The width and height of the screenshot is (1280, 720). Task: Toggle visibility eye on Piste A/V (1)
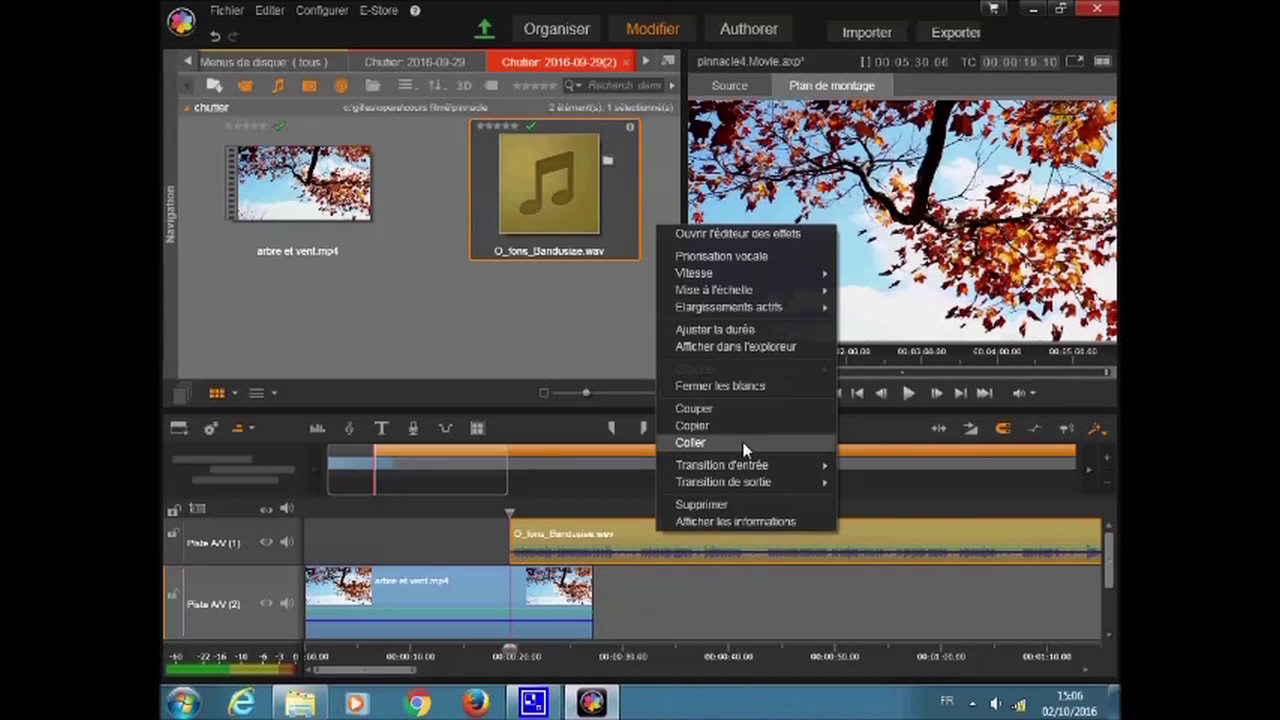(x=266, y=543)
